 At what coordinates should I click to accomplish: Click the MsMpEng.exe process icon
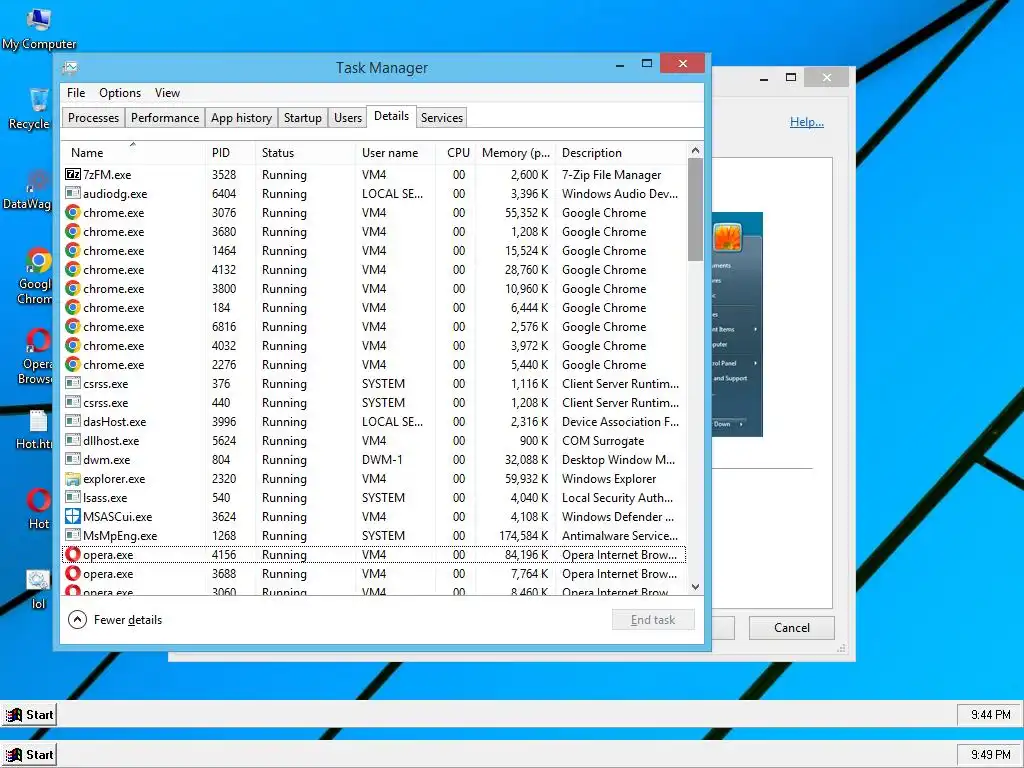(72, 536)
